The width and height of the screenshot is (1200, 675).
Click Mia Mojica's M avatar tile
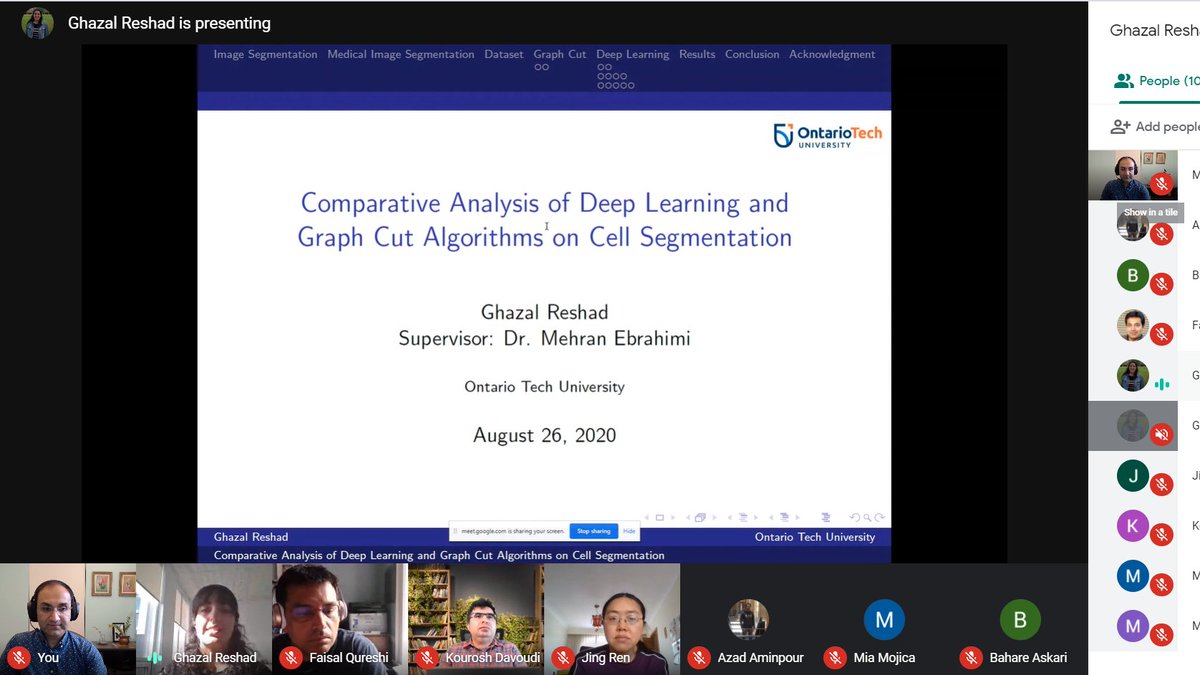pyautogui.click(x=884, y=620)
